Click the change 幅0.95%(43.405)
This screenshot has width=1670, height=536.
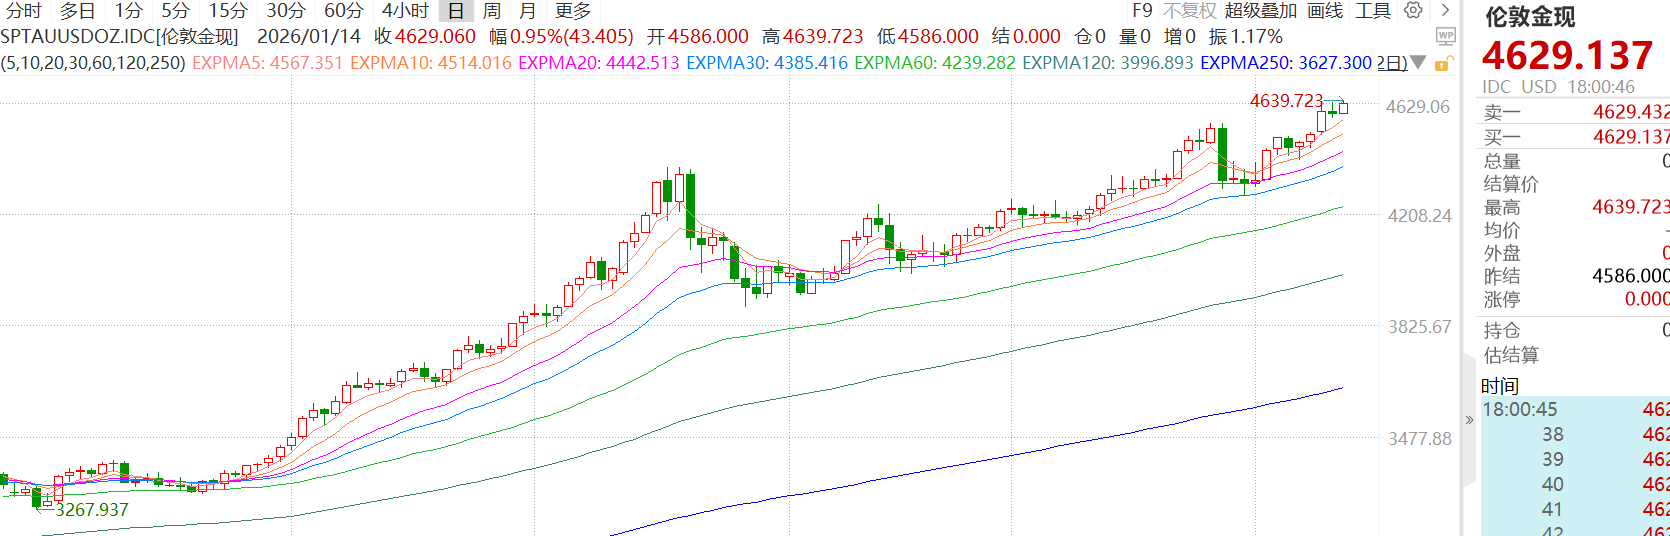tap(561, 37)
